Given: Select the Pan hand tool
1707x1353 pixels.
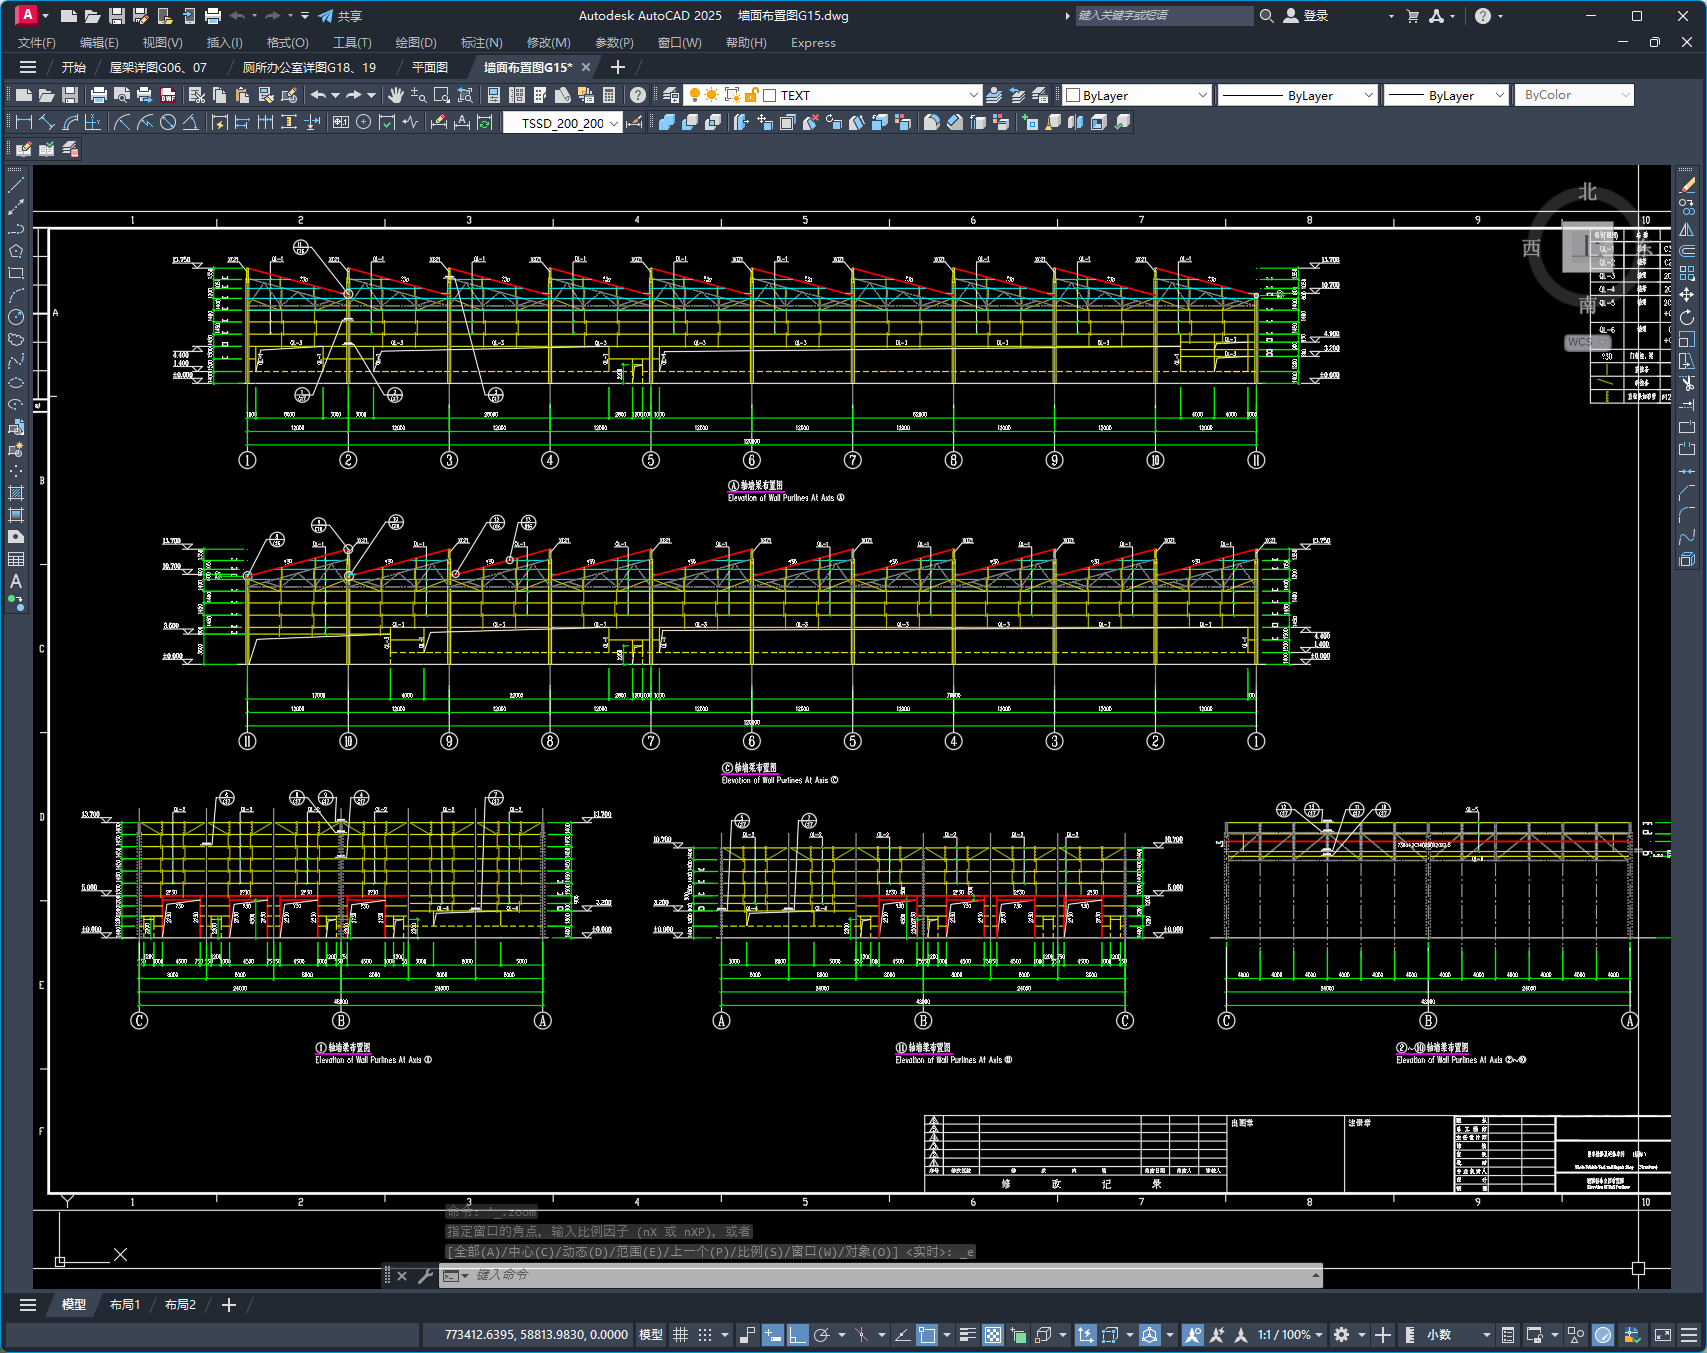Looking at the screenshot, I should (x=396, y=95).
